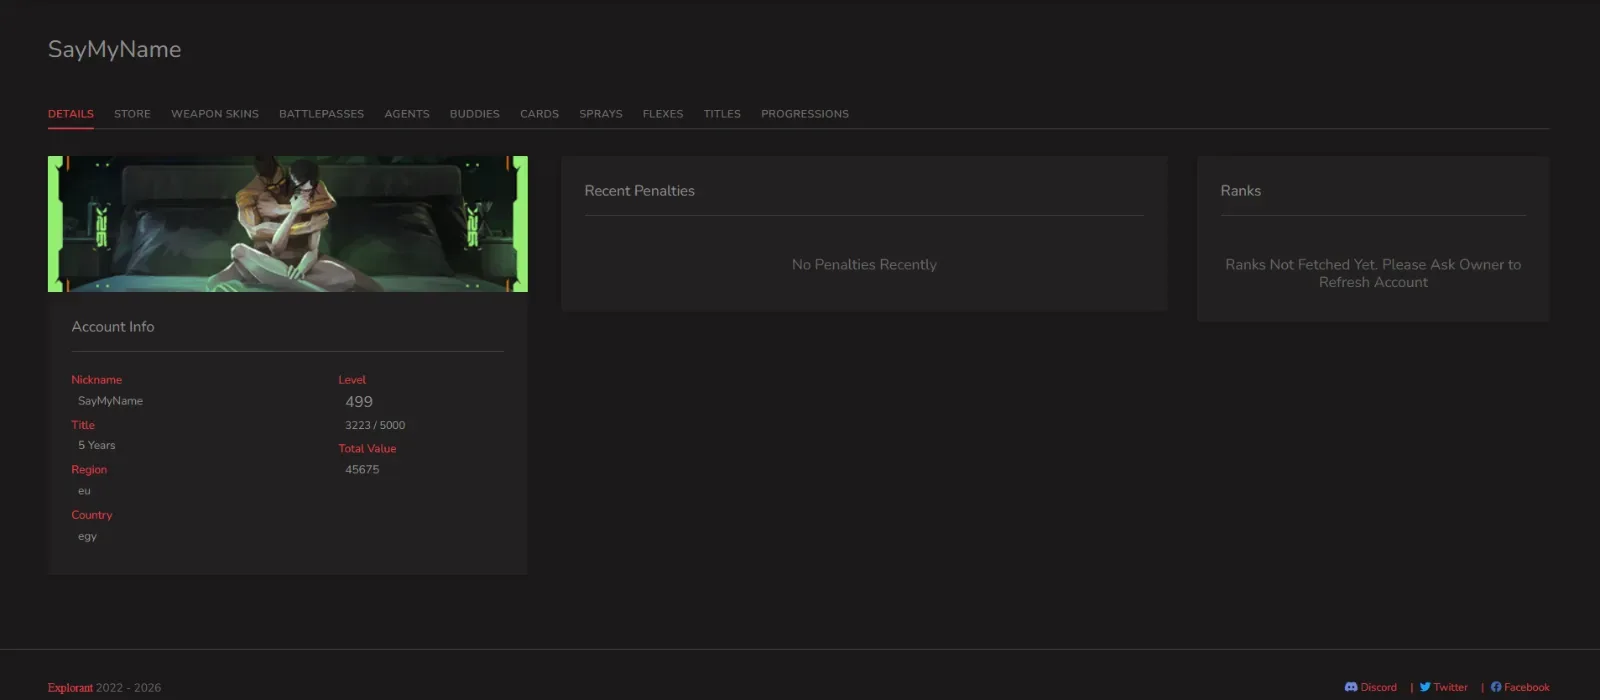Select the level number 499
Screen dimensions: 1600x700
pos(359,402)
